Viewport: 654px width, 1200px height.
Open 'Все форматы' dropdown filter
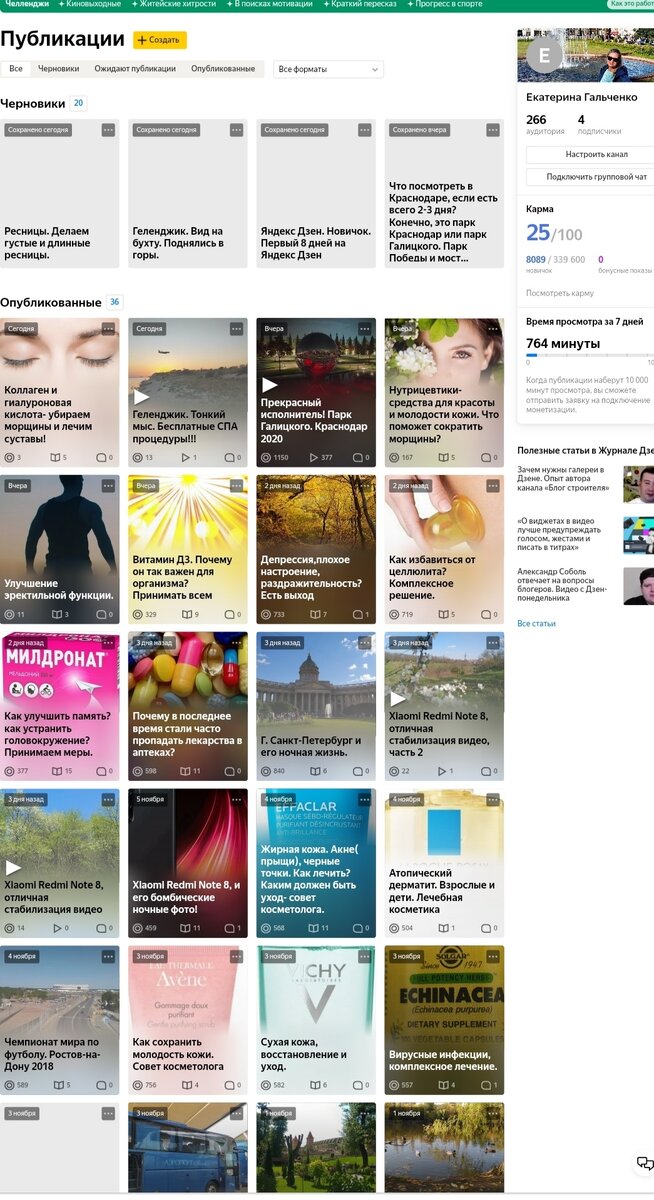pos(329,69)
